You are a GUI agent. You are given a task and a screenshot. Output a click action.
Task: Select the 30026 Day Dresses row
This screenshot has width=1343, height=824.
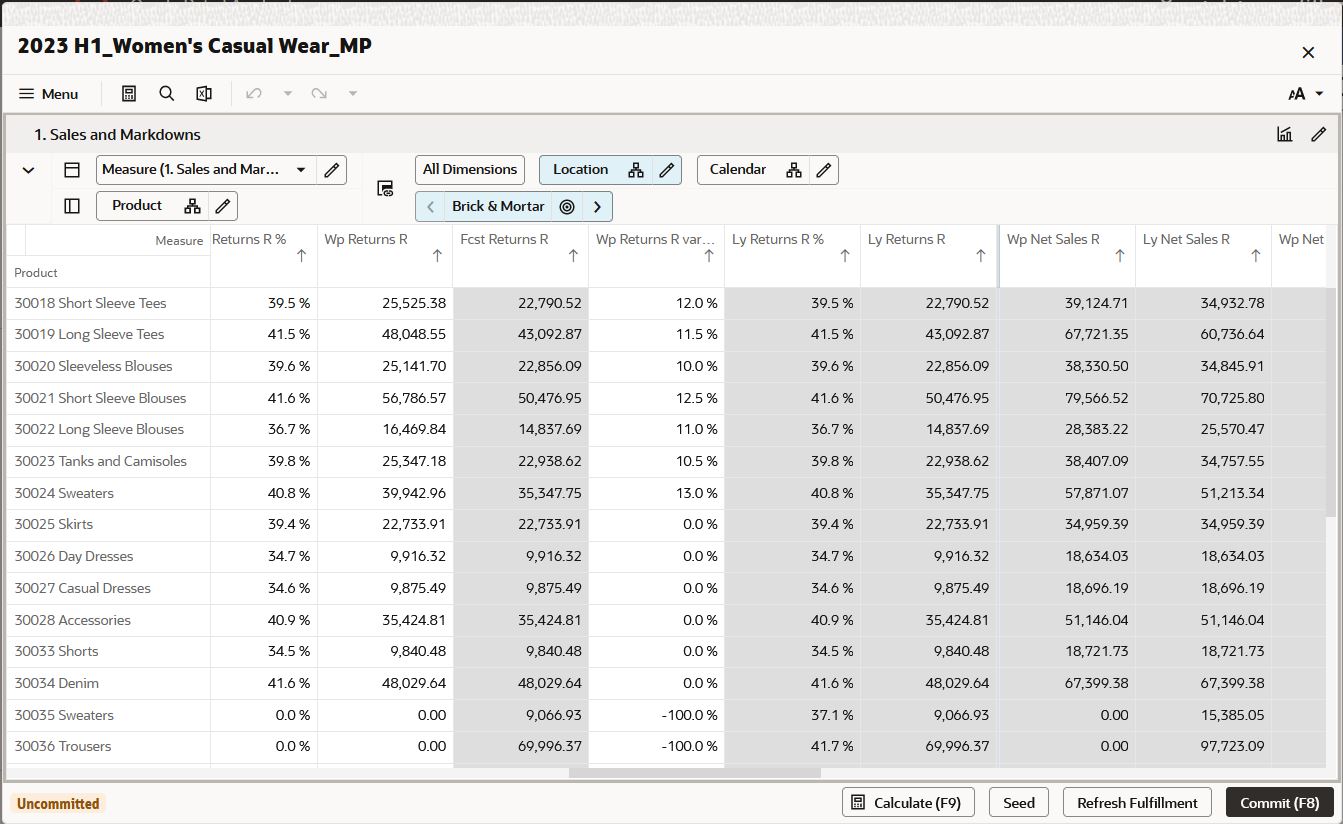coord(108,556)
